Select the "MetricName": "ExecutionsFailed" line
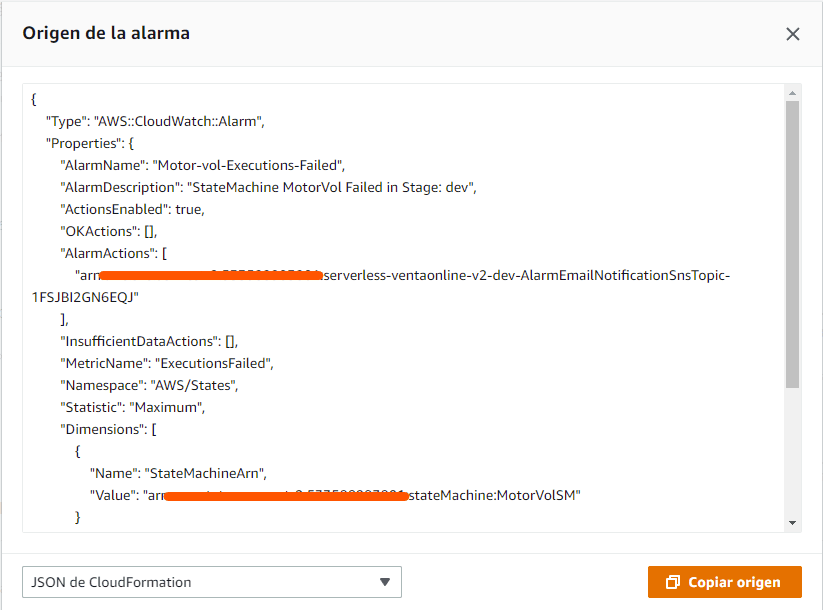 point(167,363)
